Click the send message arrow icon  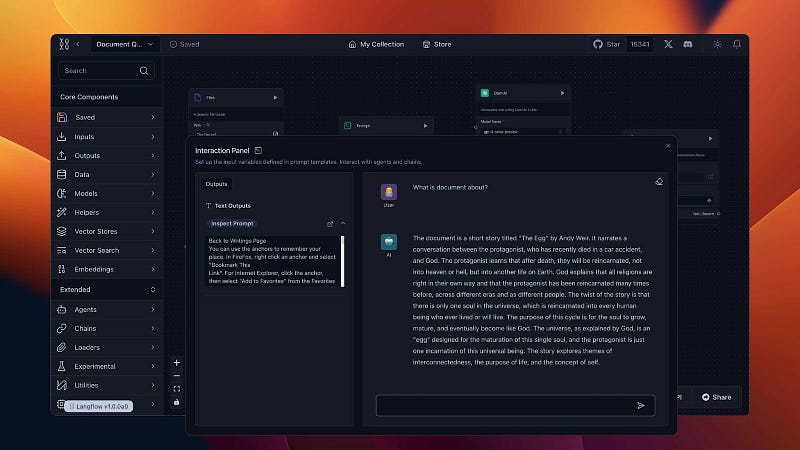pos(640,405)
